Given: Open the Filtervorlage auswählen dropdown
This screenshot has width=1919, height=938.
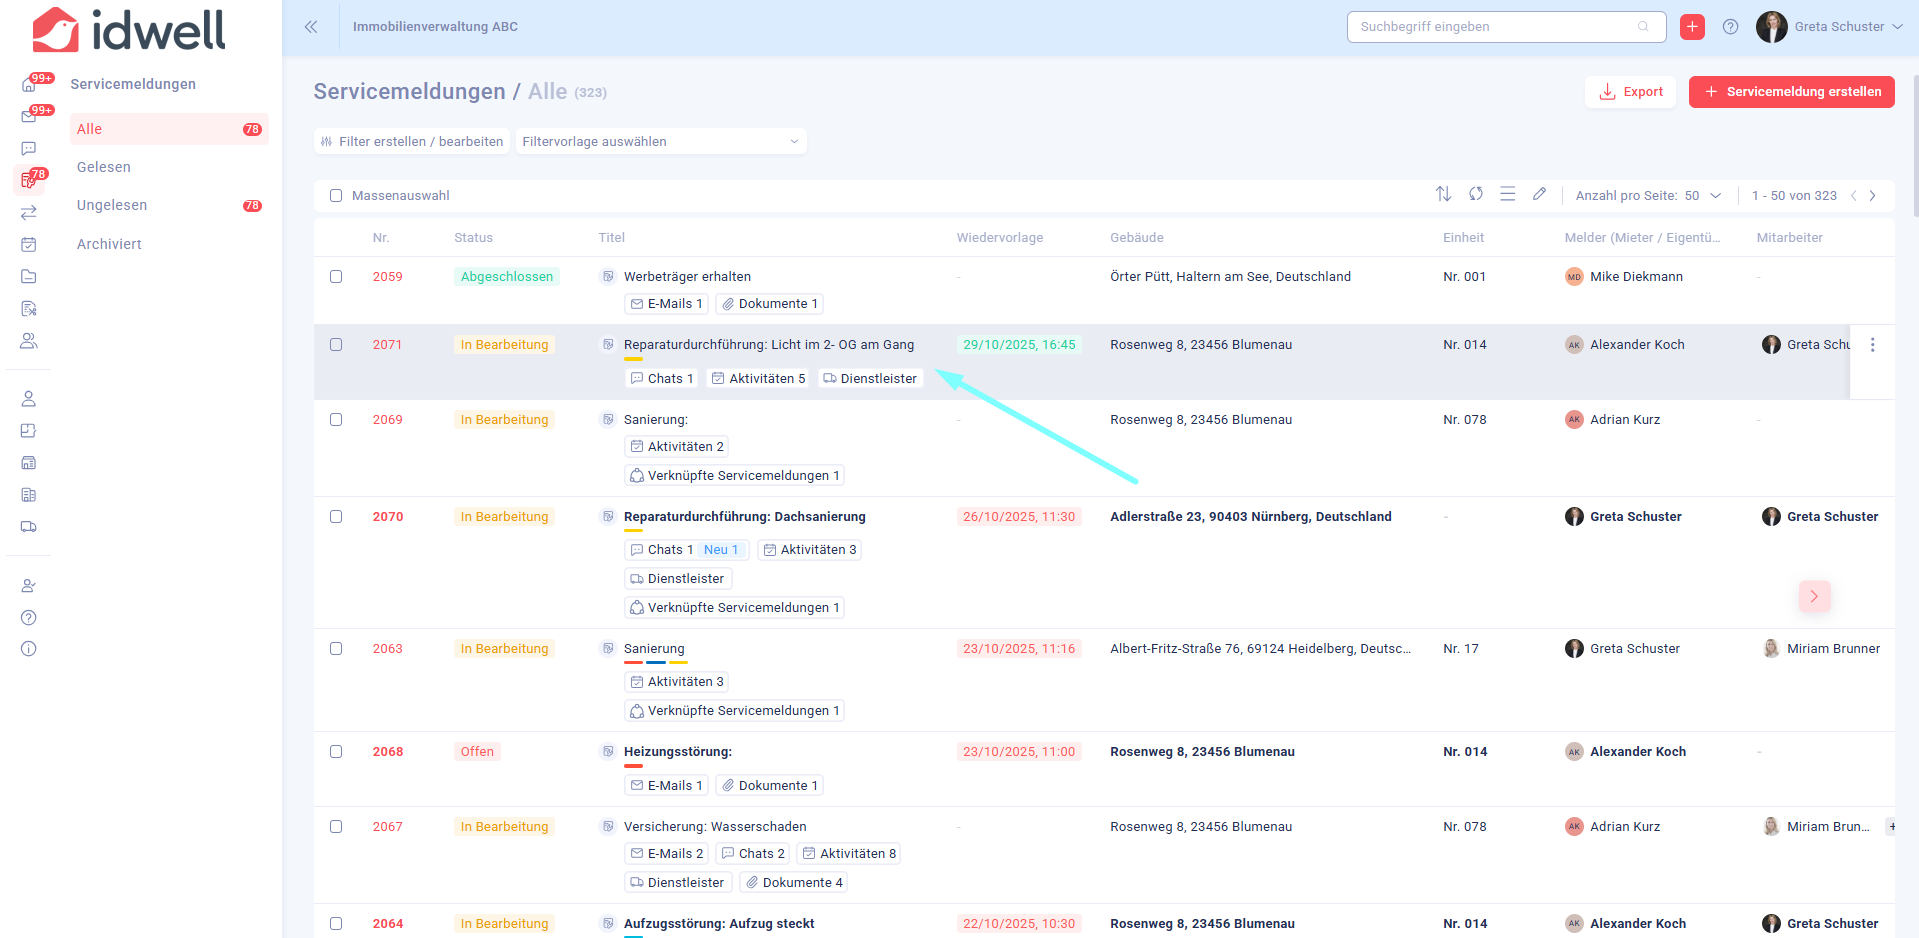Looking at the screenshot, I should pyautogui.click(x=660, y=142).
